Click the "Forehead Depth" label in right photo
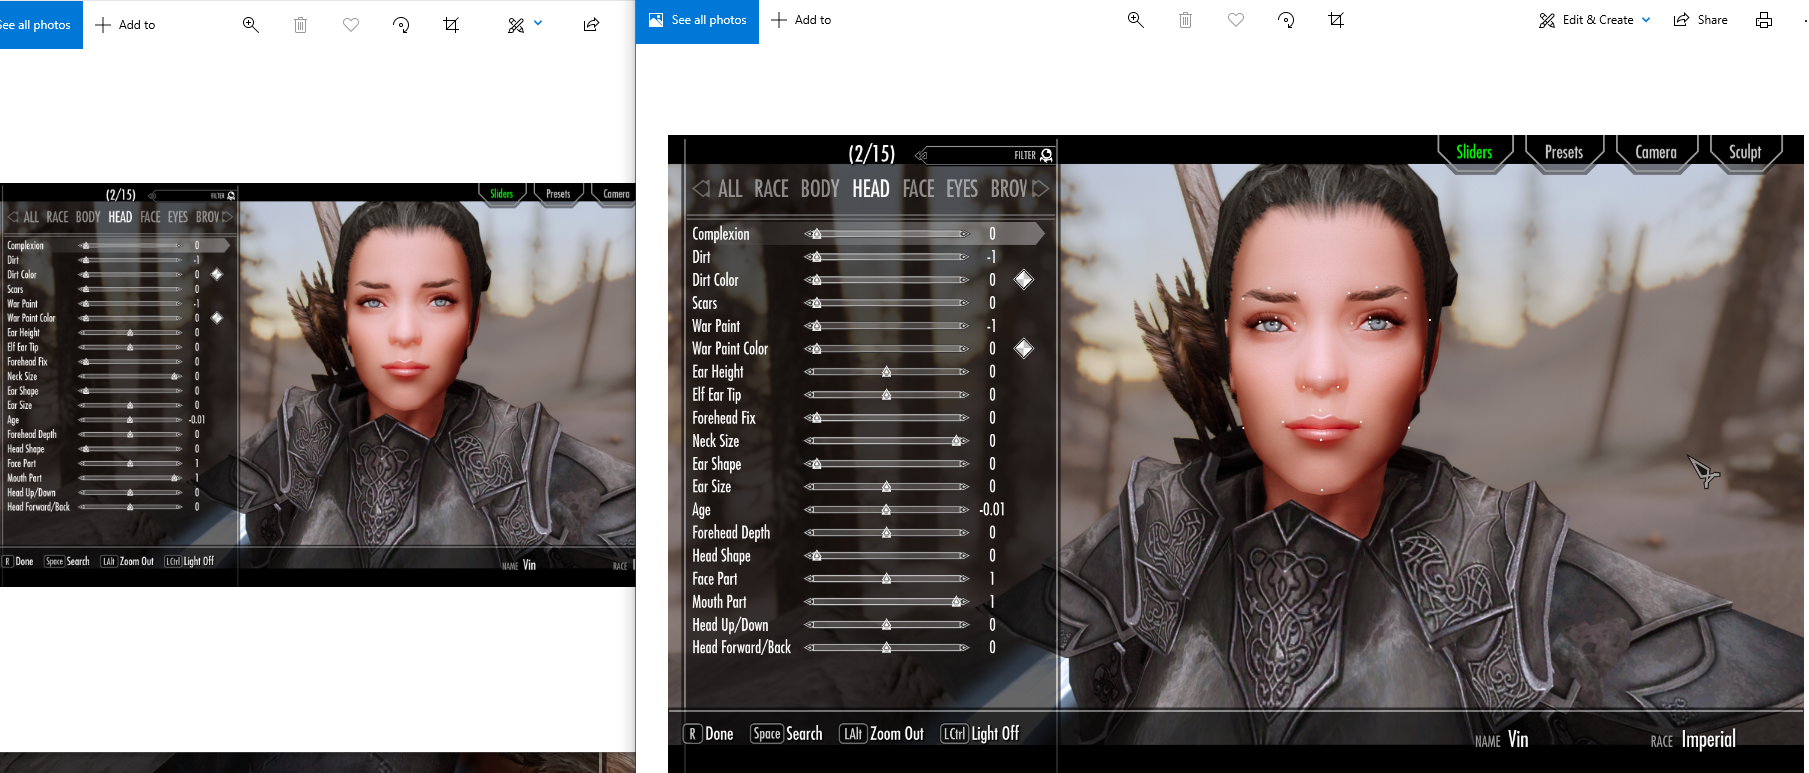This screenshot has height=773, width=1809. coord(731,533)
